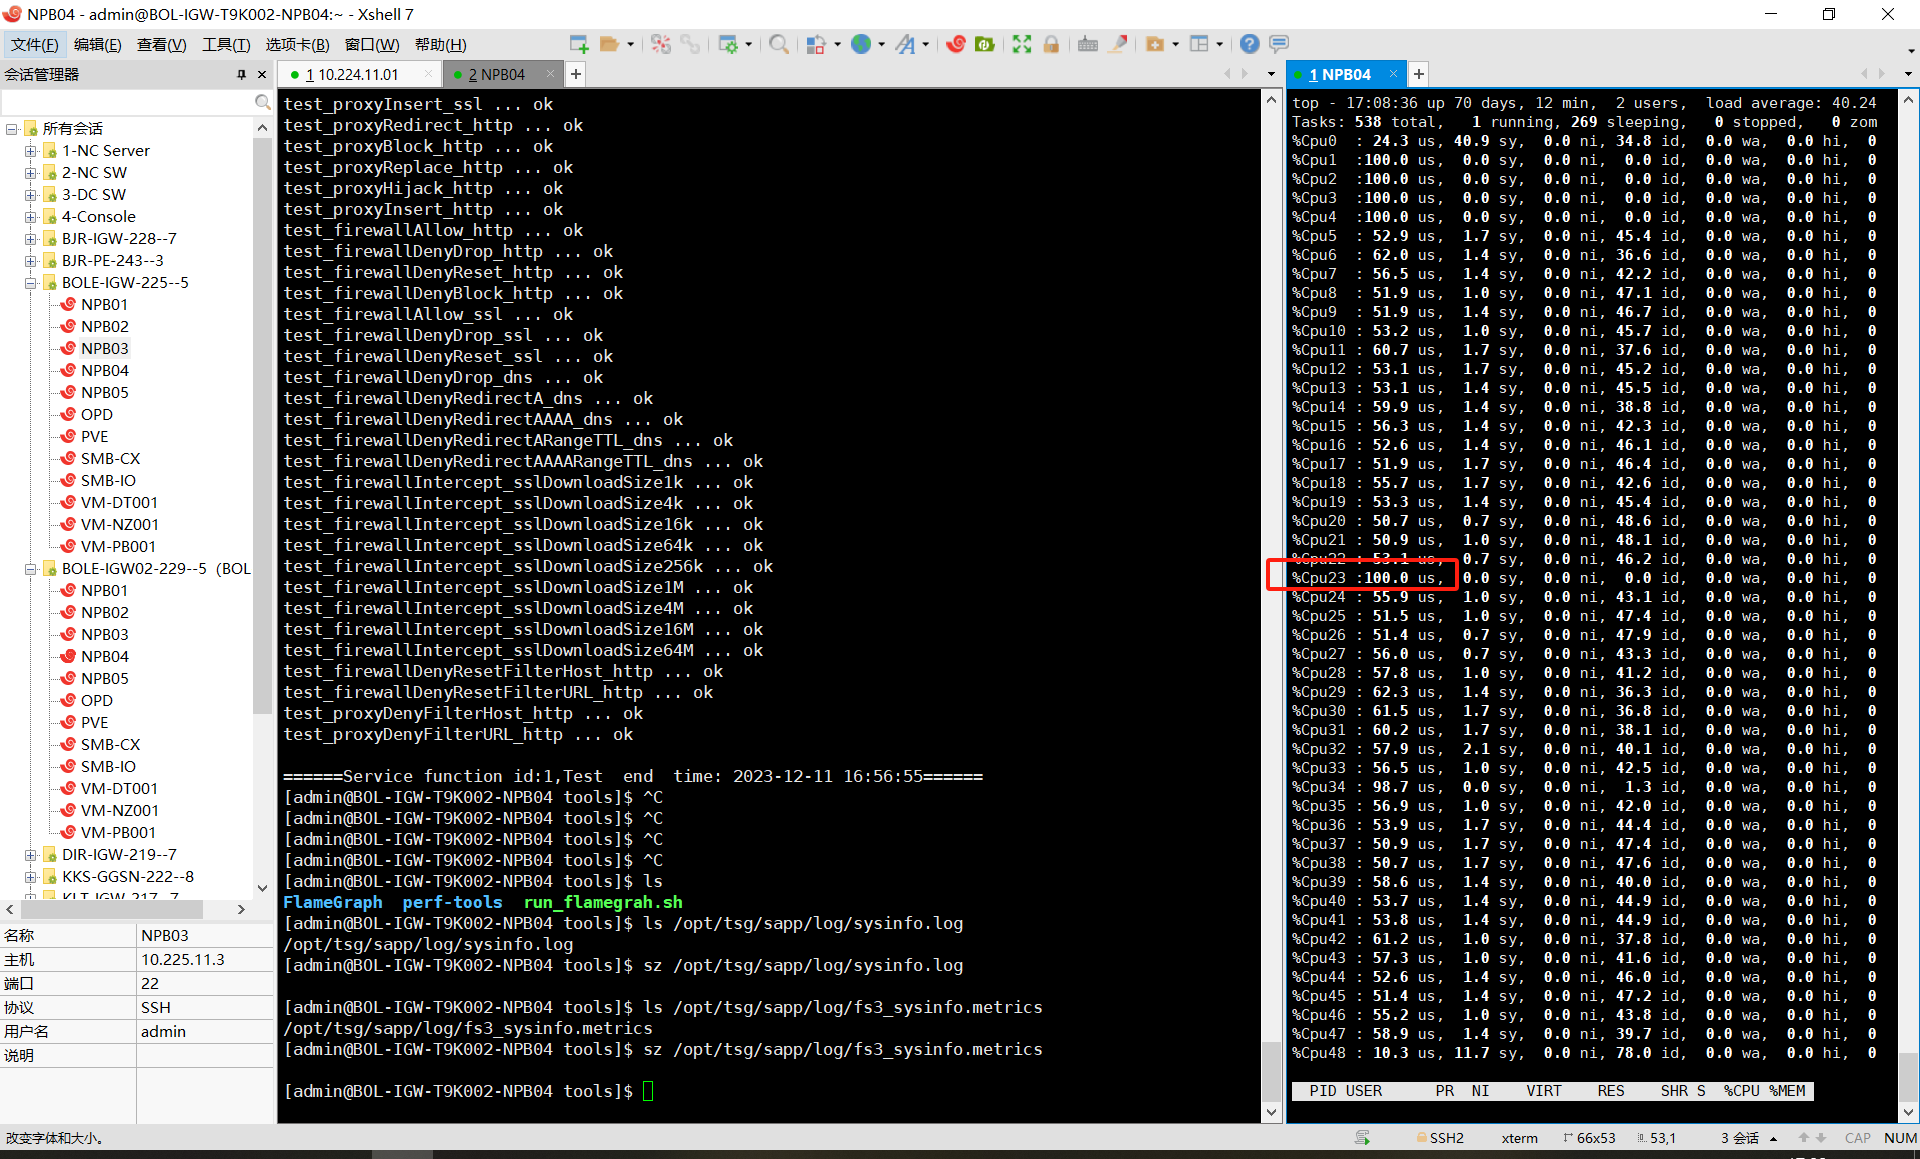Close the right pane NPB04 tab
The width and height of the screenshot is (1920, 1159).
point(1393,74)
